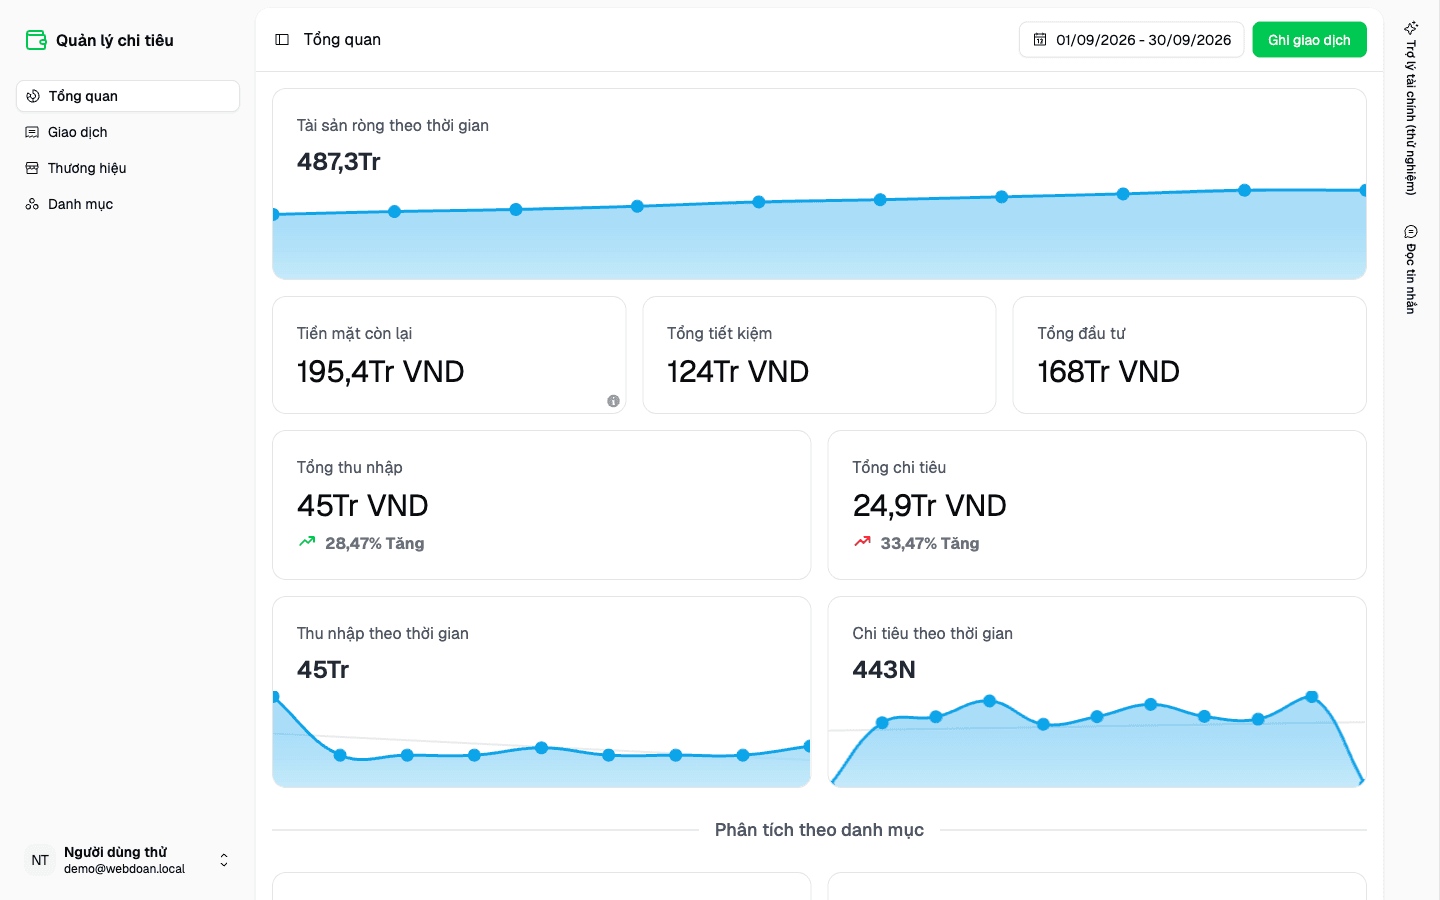Go to Giao dịch in the sidebar

coord(128,132)
